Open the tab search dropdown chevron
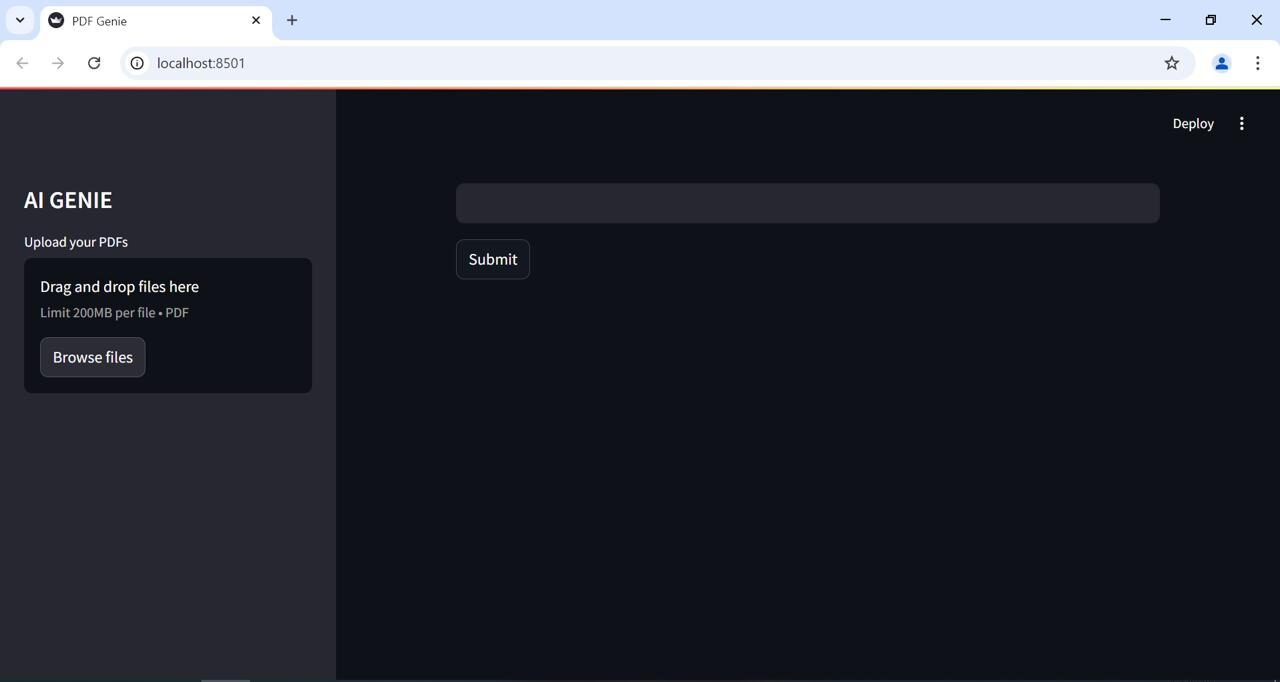 click(20, 20)
